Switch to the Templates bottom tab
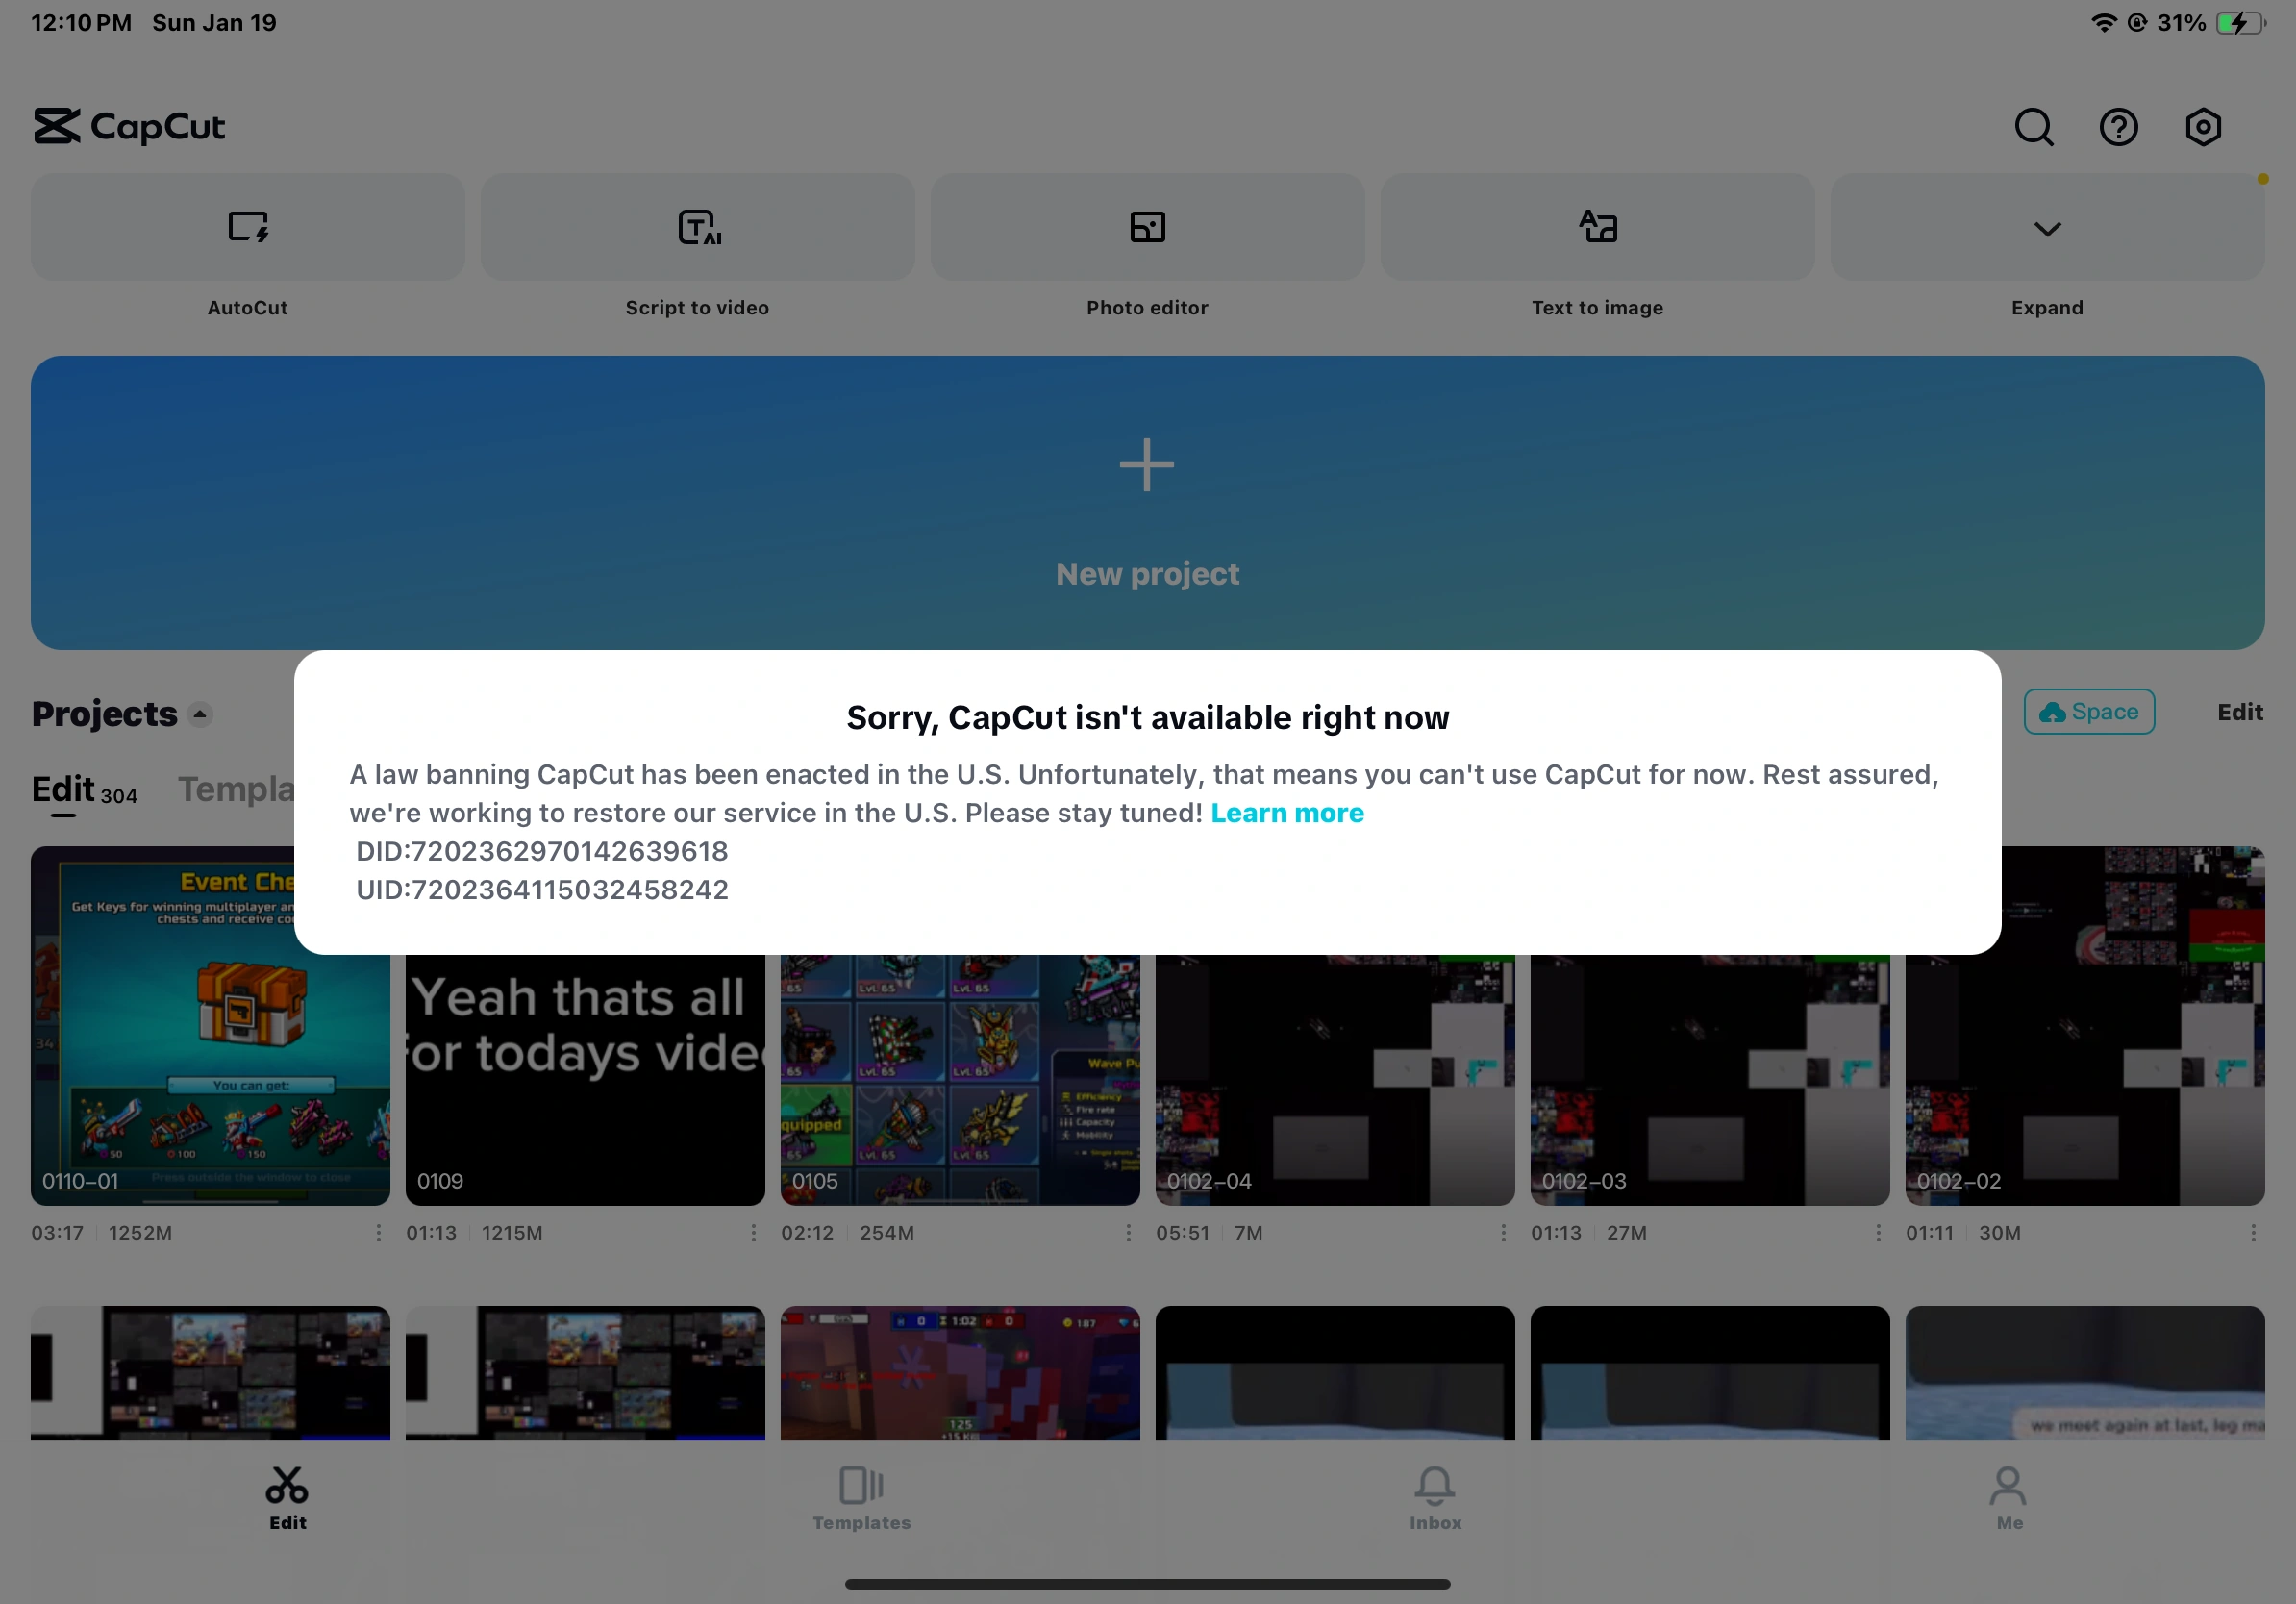Viewport: 2296px width, 1604px height. 861,1496
